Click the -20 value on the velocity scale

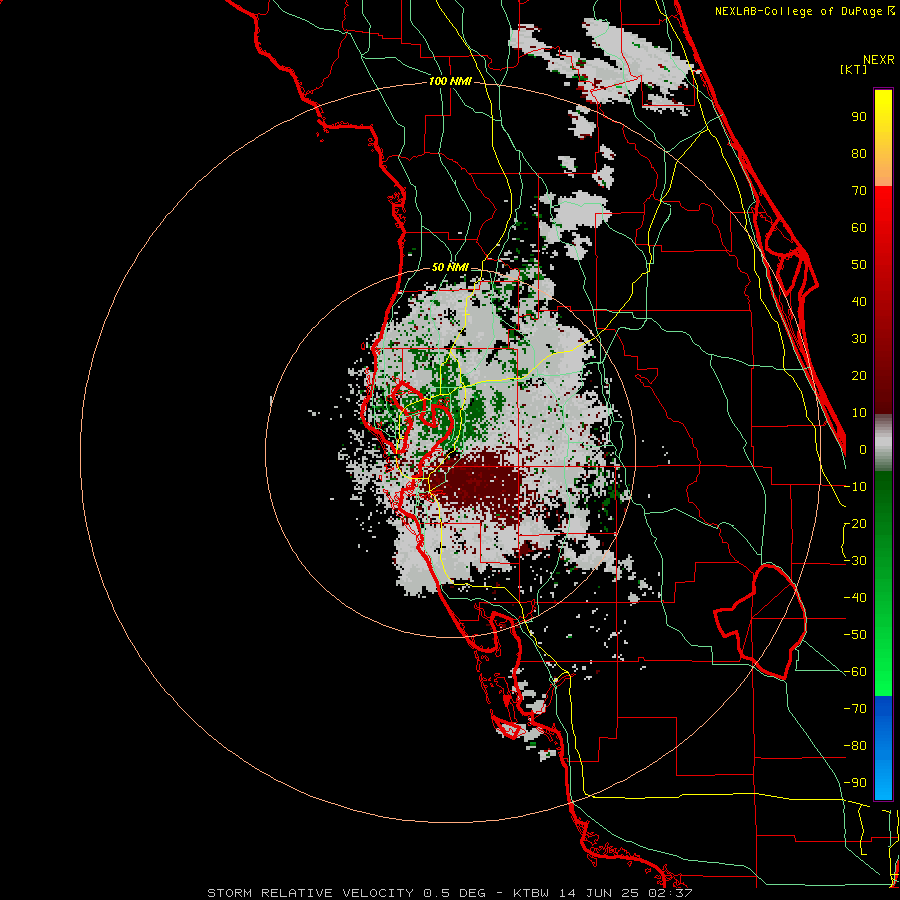click(x=855, y=524)
